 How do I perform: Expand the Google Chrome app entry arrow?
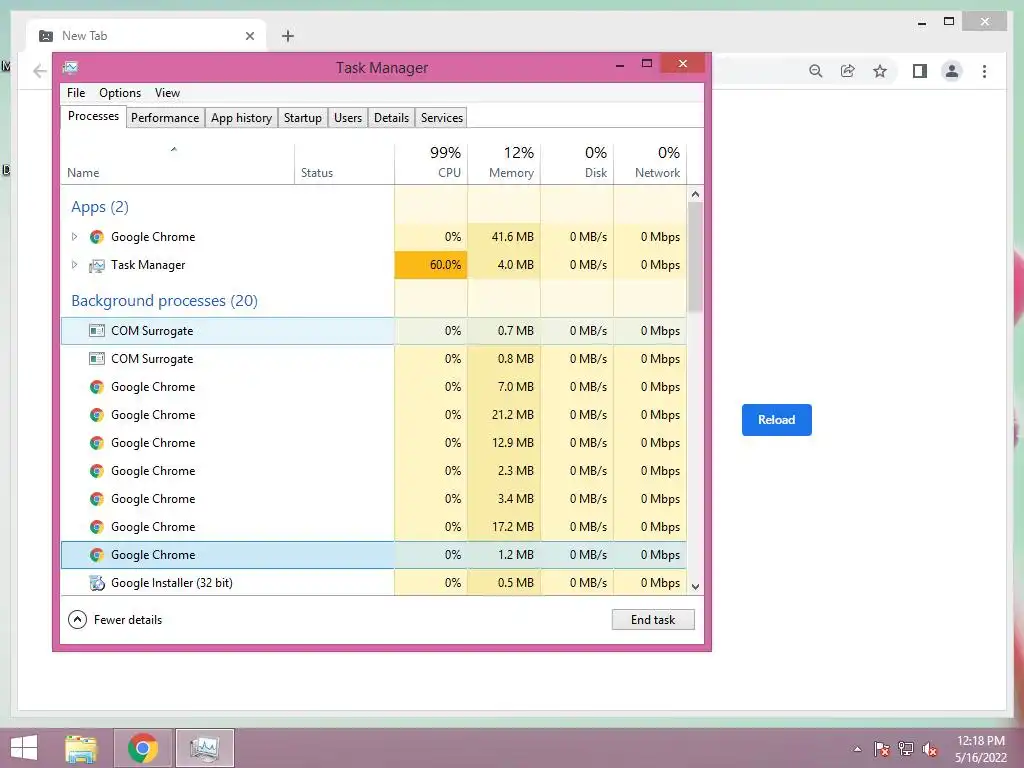(x=74, y=237)
